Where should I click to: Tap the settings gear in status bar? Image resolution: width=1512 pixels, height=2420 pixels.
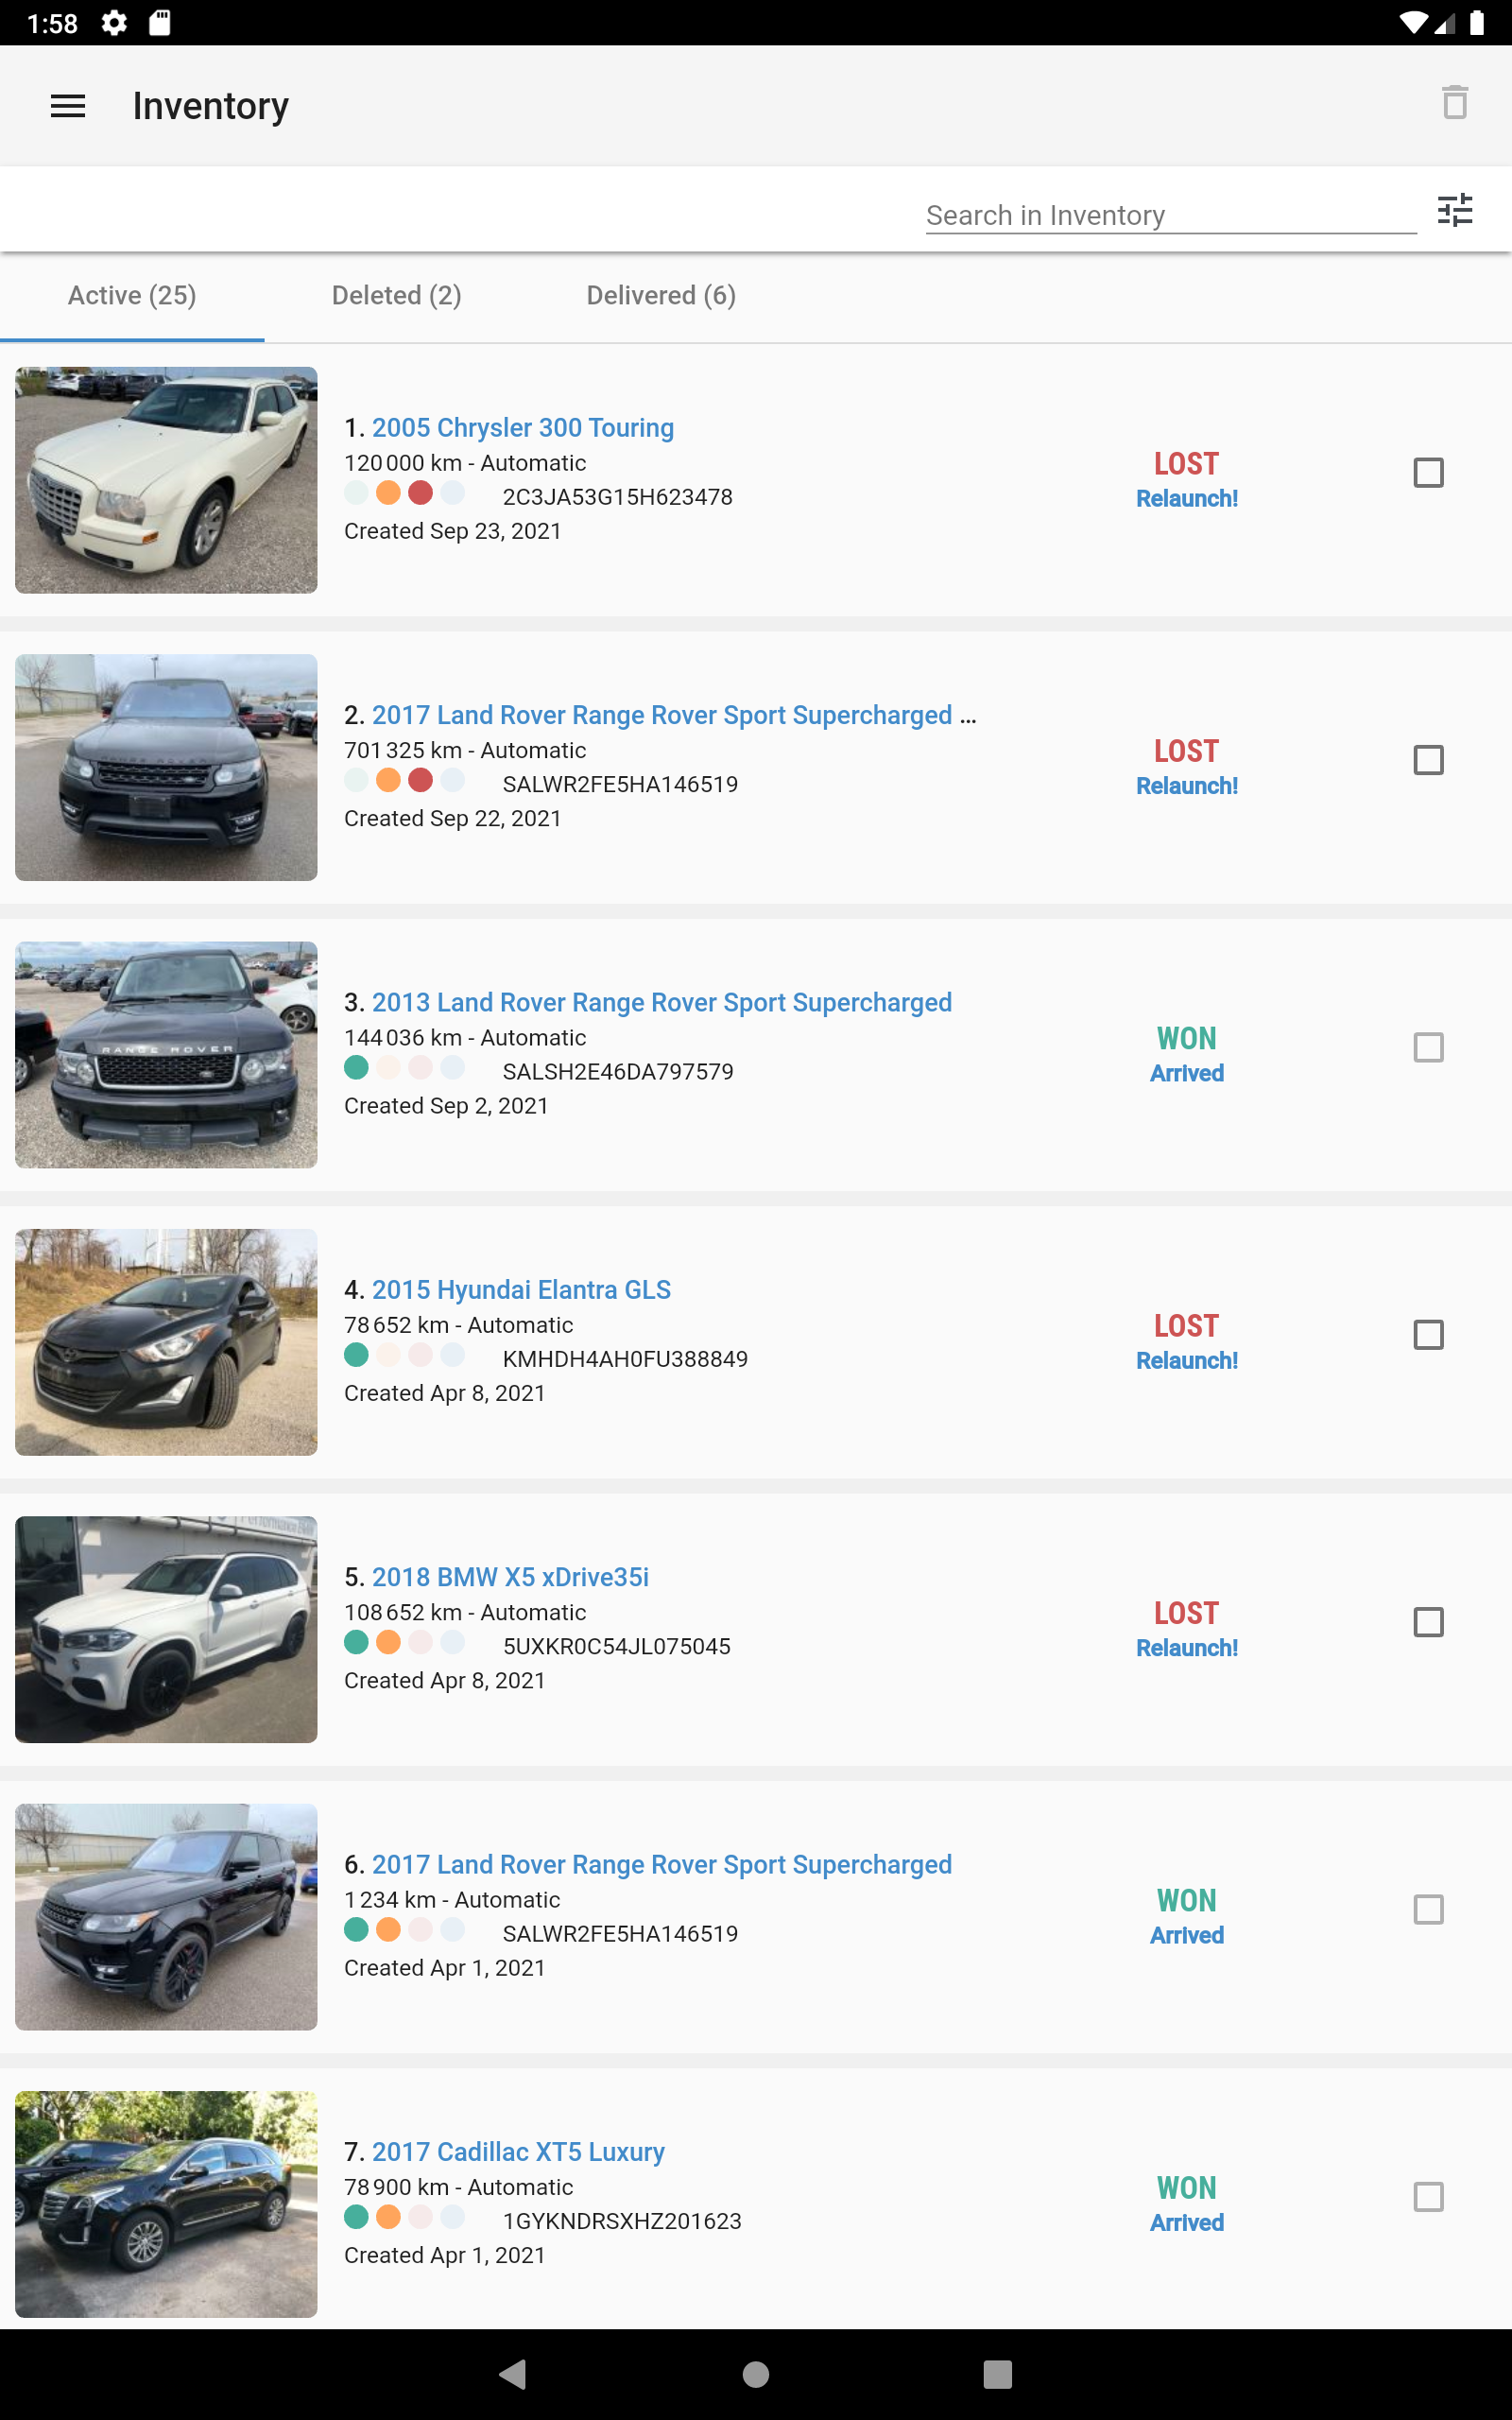click(x=115, y=23)
